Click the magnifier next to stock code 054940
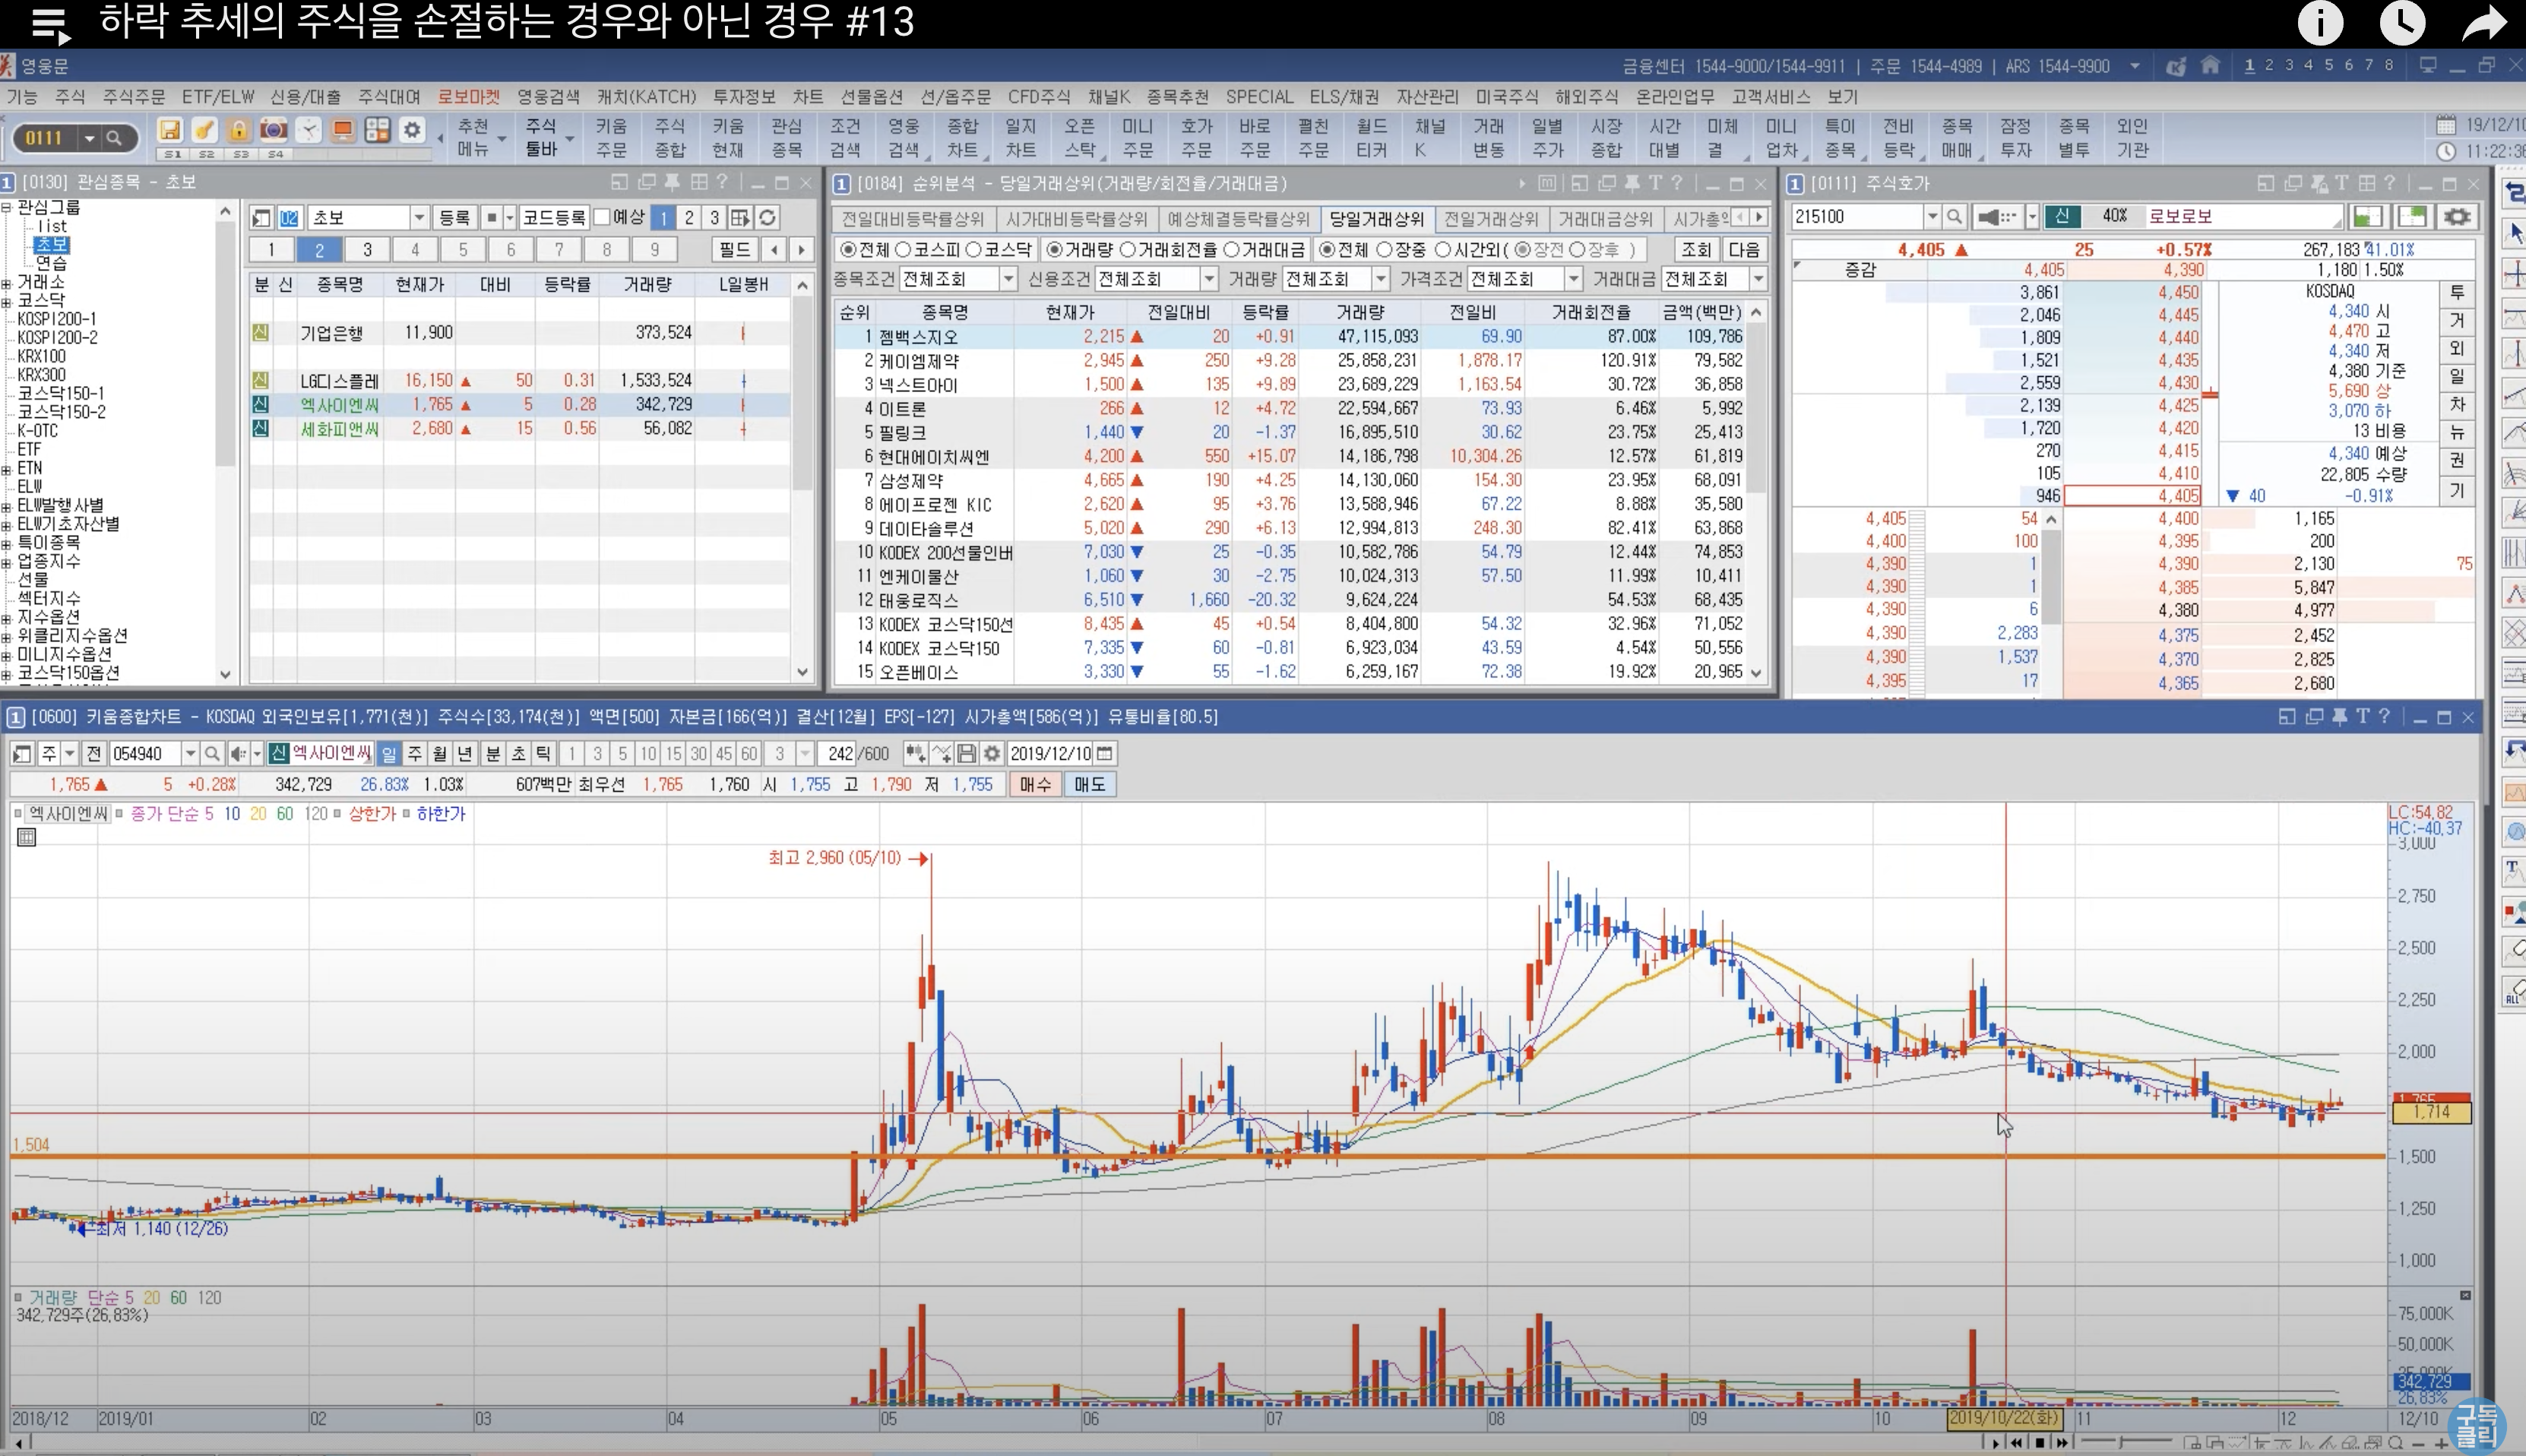The width and height of the screenshot is (2526, 1456). tap(212, 754)
